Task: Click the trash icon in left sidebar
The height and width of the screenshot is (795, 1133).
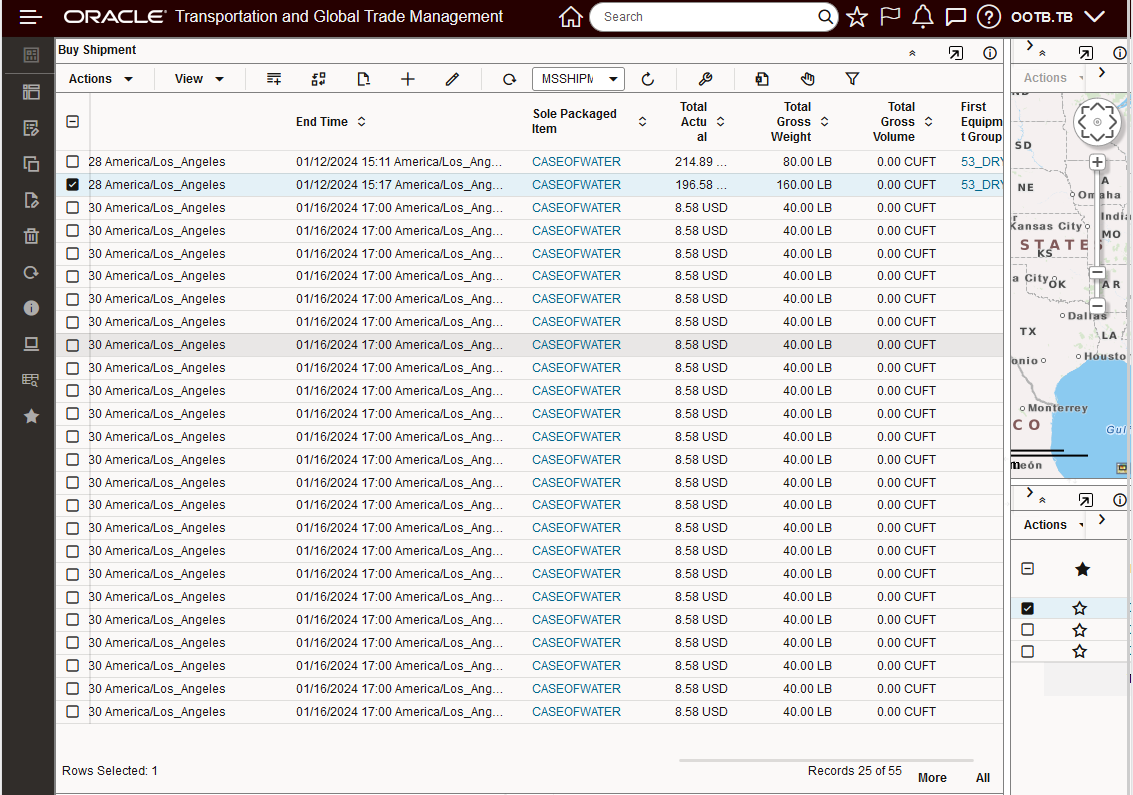Action: (30, 236)
